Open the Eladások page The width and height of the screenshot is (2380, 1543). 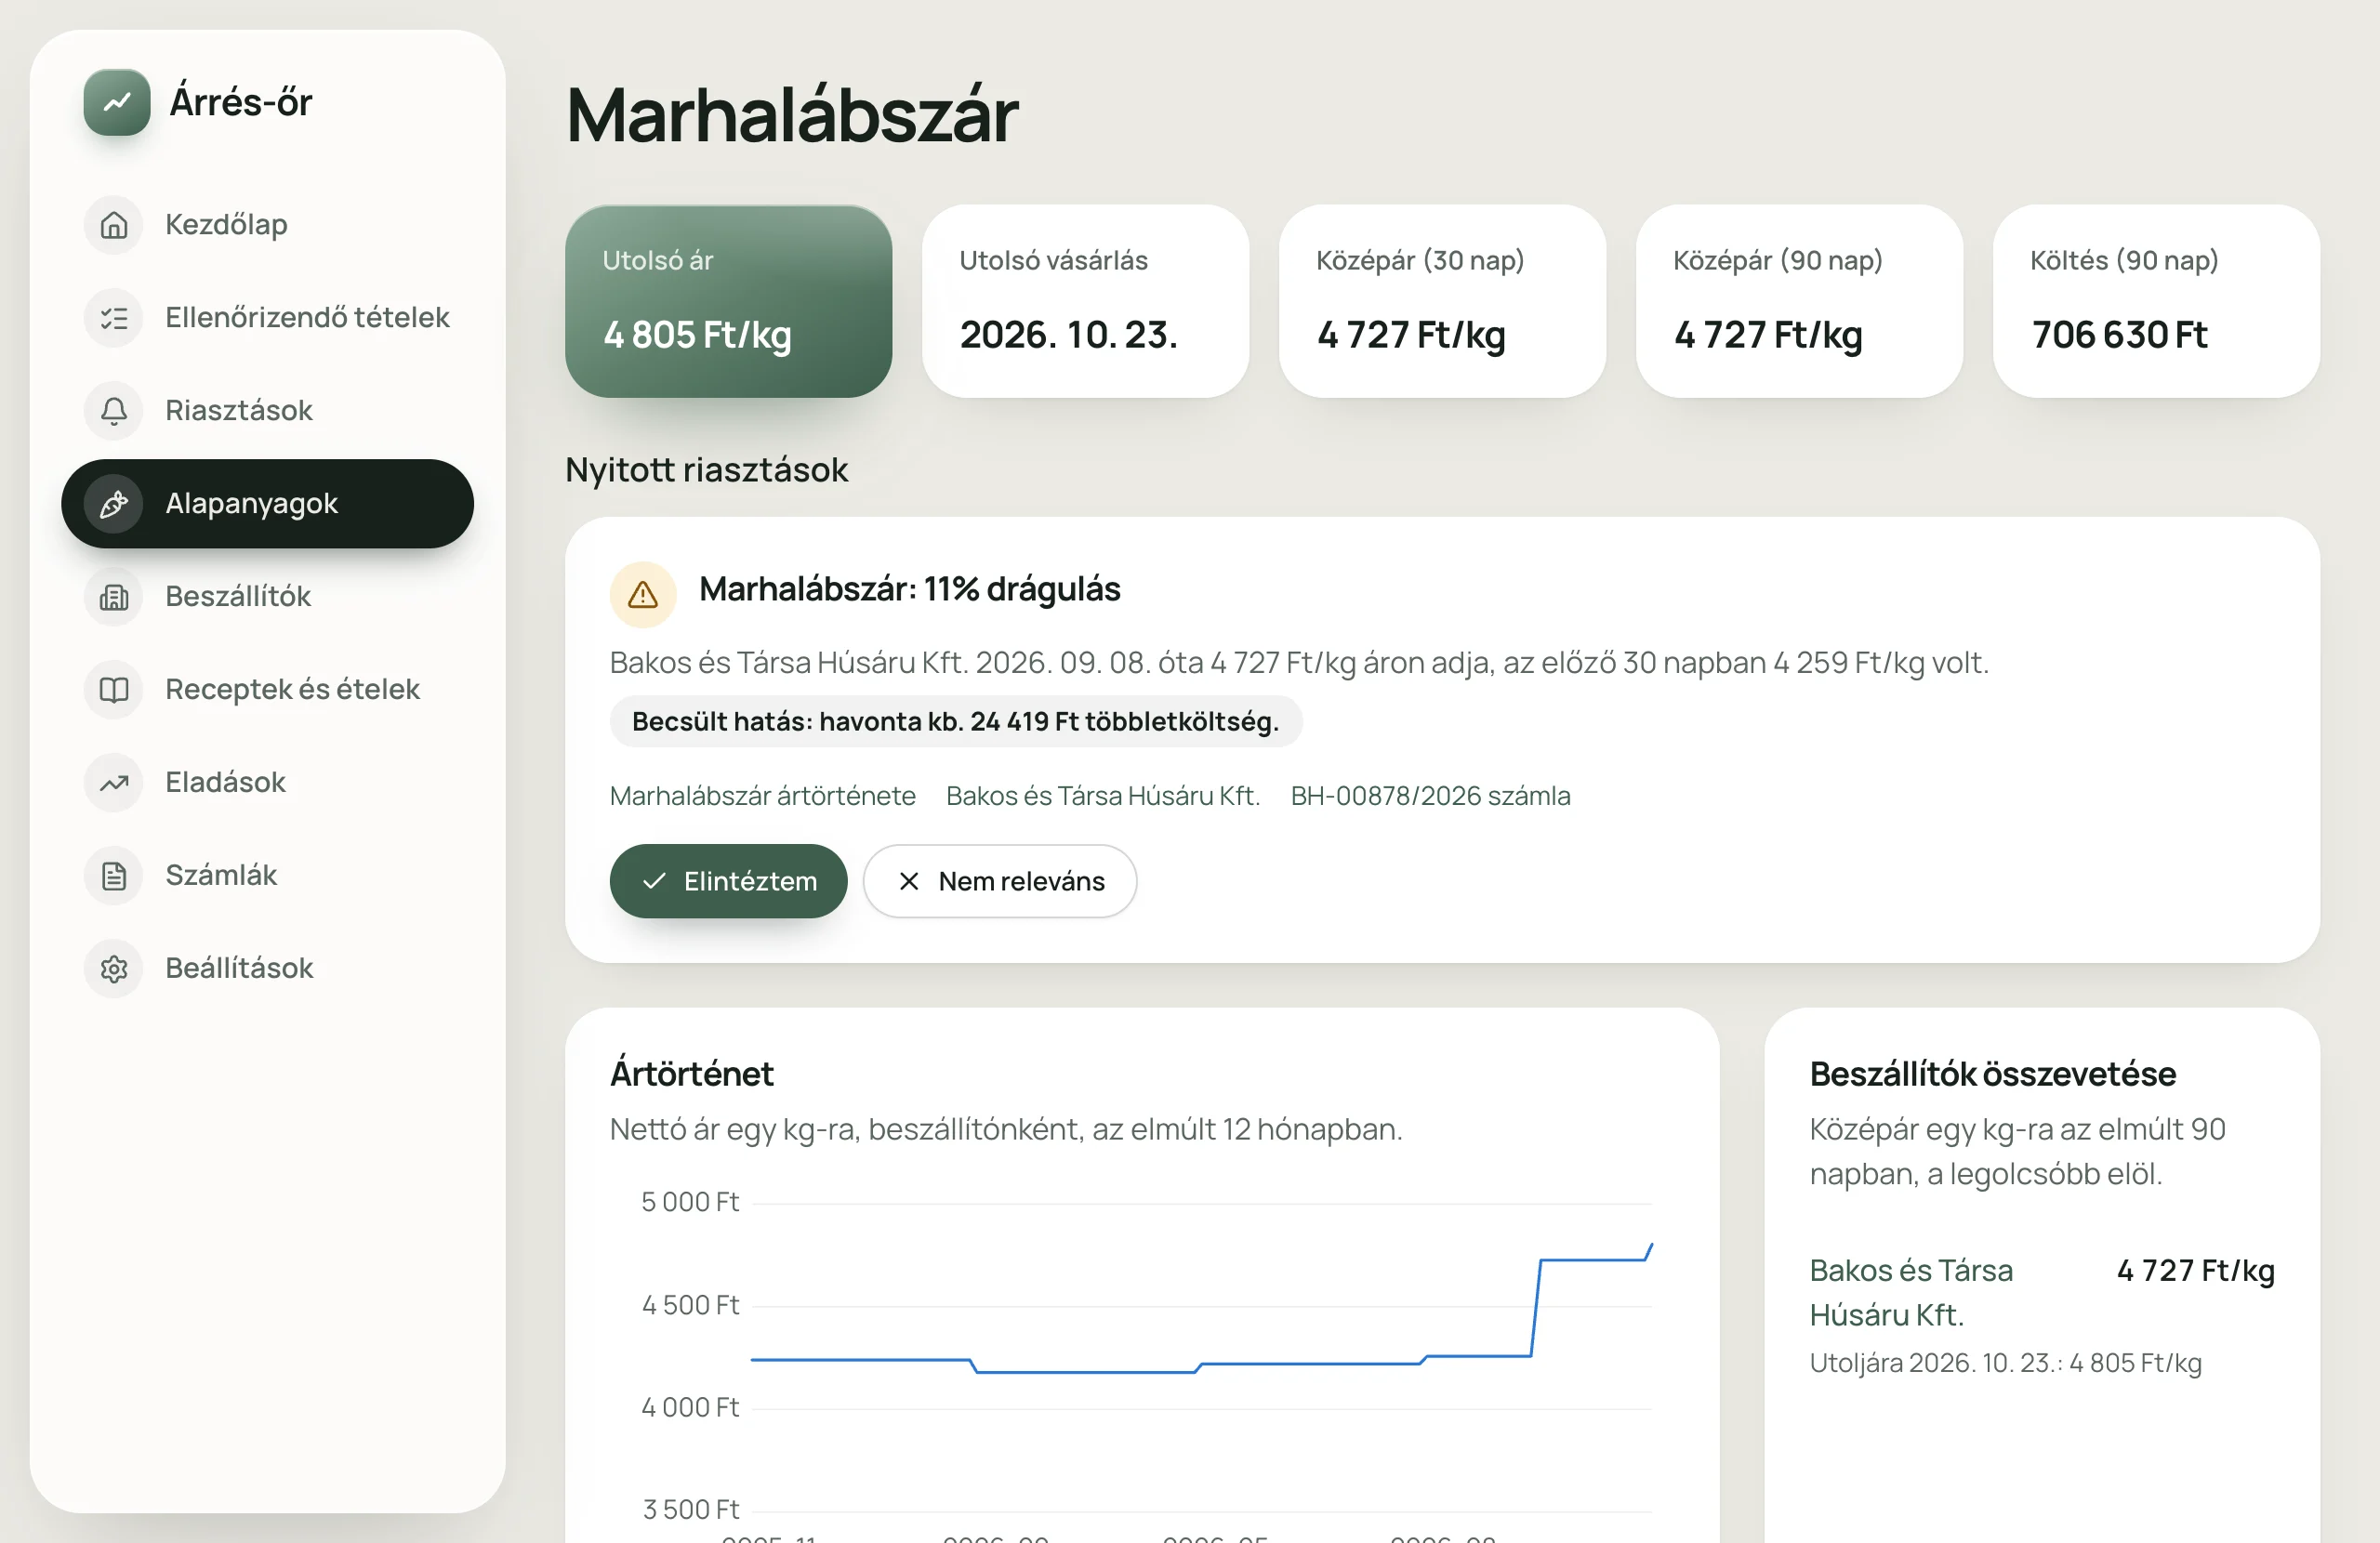click(x=267, y=783)
